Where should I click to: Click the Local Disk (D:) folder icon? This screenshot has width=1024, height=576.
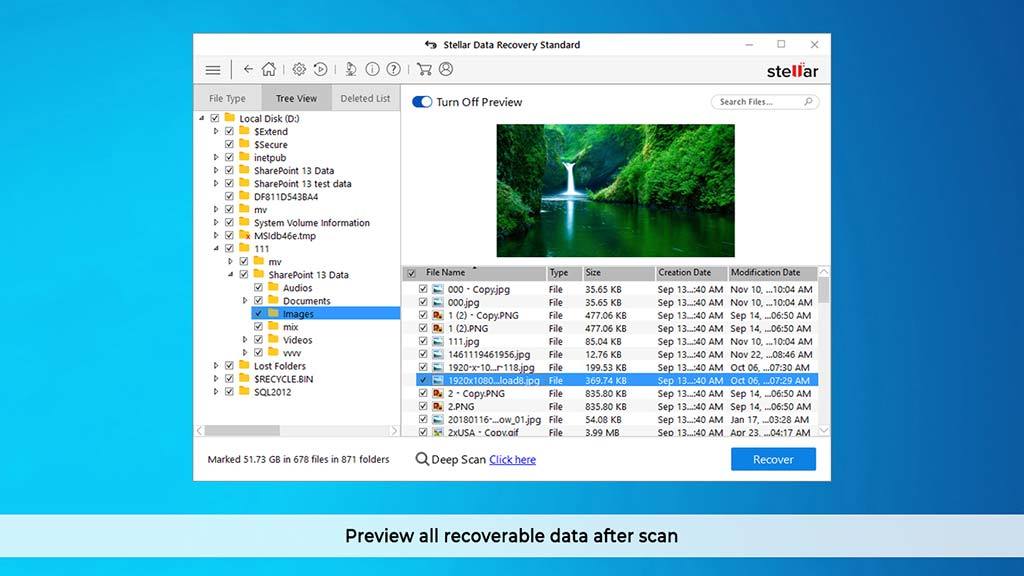point(229,118)
